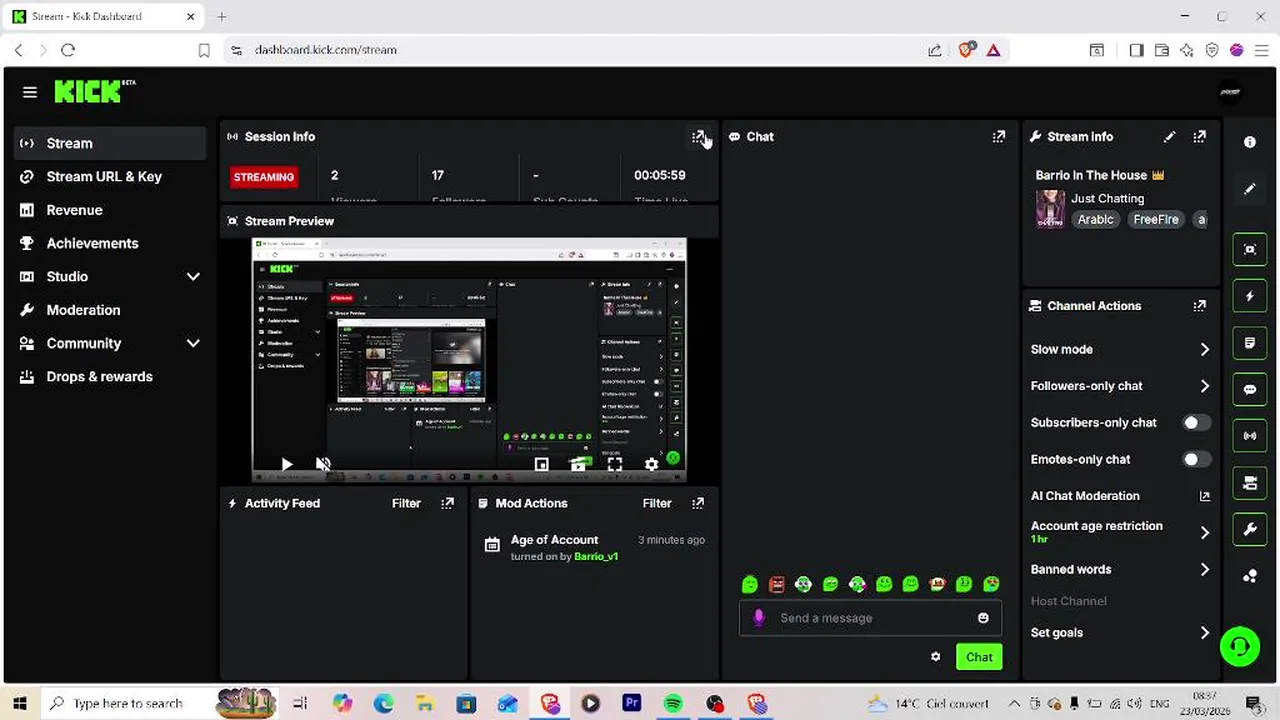Open emoji picker in message box

tap(983, 618)
